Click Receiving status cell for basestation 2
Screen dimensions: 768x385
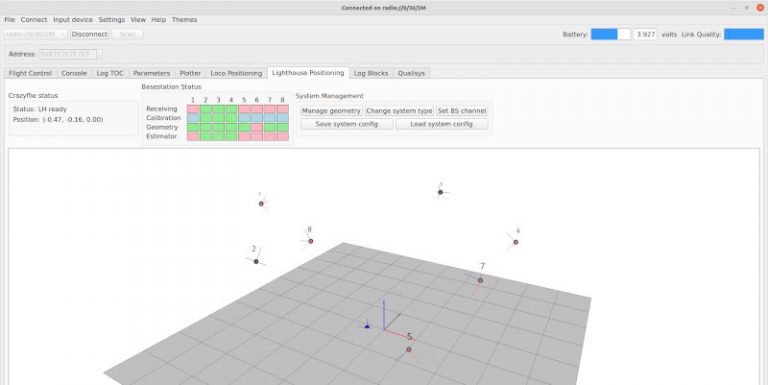pos(206,109)
